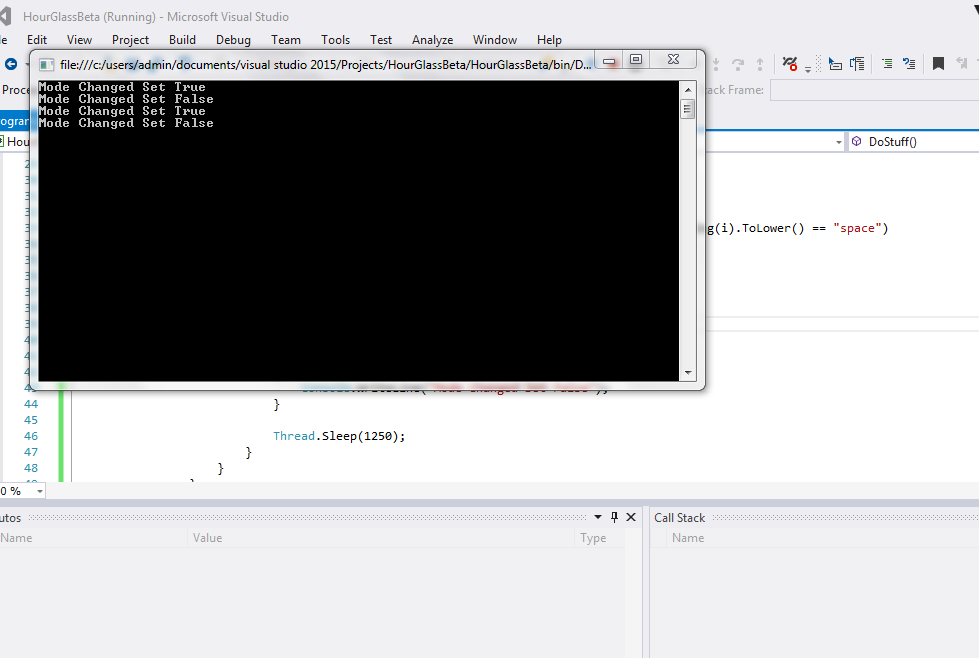The height and width of the screenshot is (658, 979).
Task: Open the Autos panel window position dropdown
Action: tap(598, 517)
